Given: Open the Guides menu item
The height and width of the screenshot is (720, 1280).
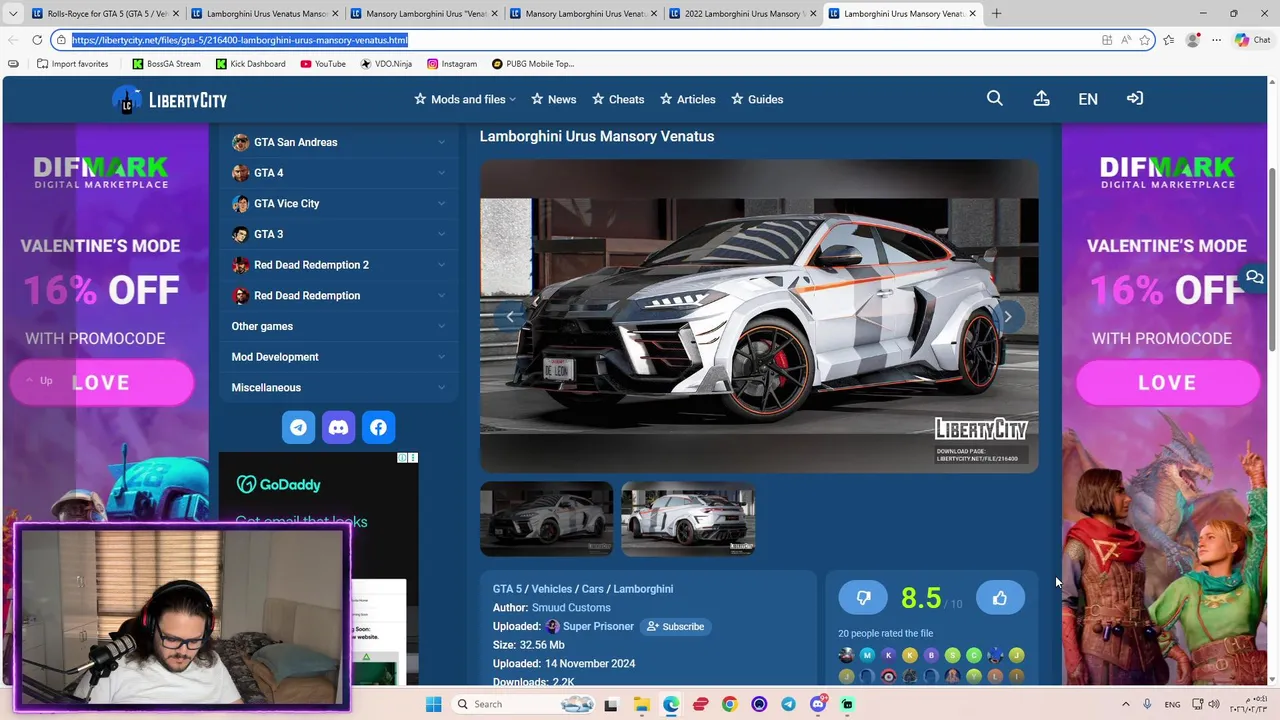Looking at the screenshot, I should point(757,99).
